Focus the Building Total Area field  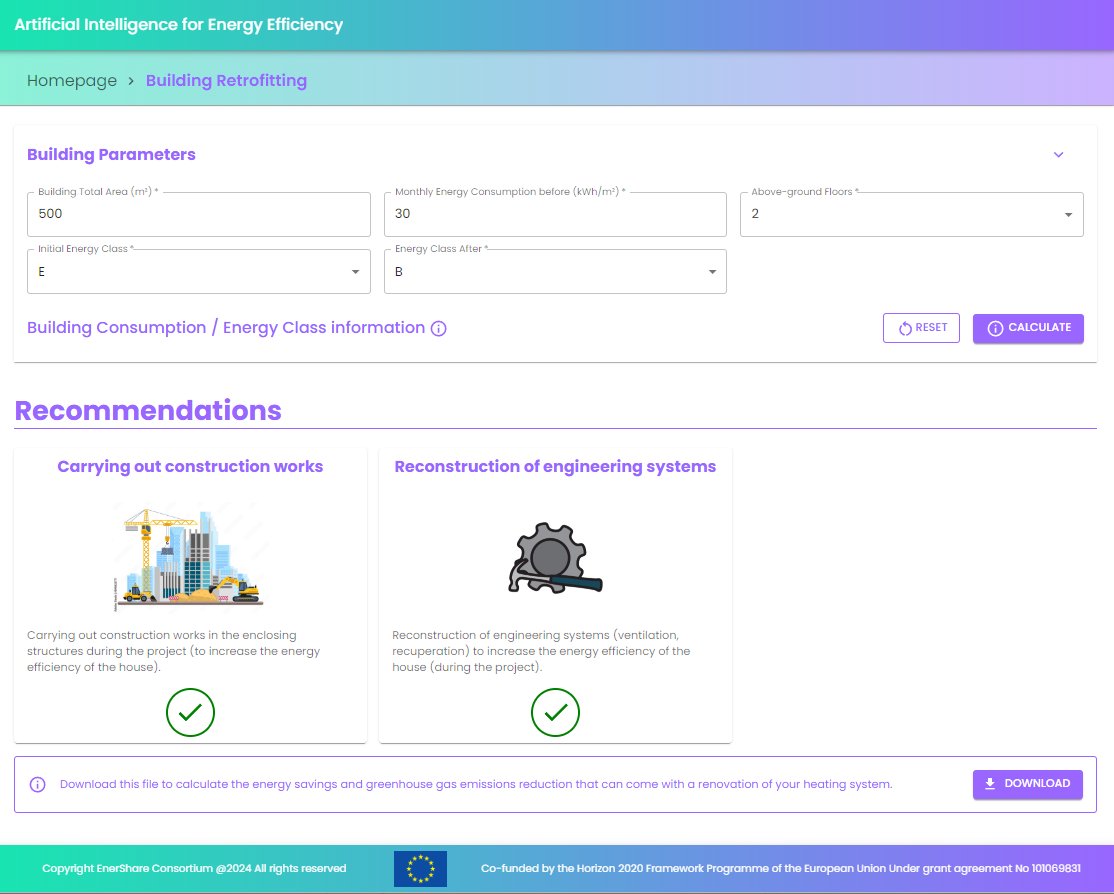pos(199,214)
